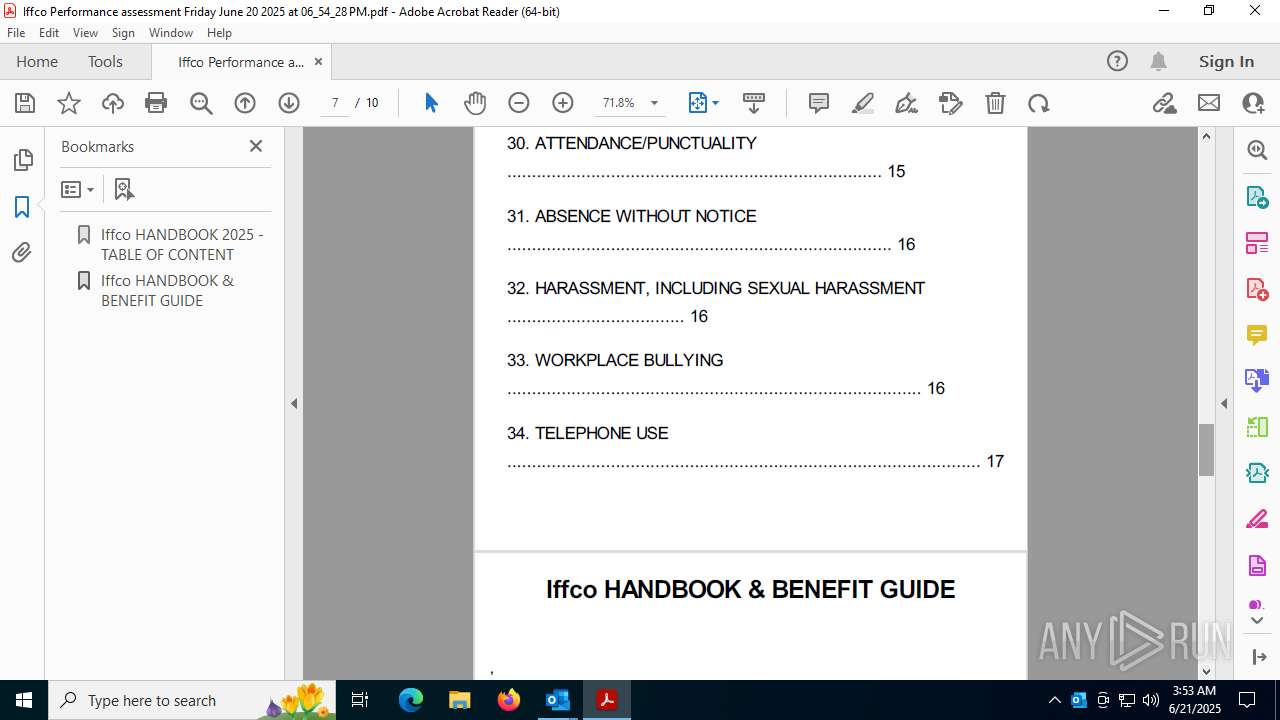
Task: Open the notifications bell
Action: click(x=1158, y=61)
